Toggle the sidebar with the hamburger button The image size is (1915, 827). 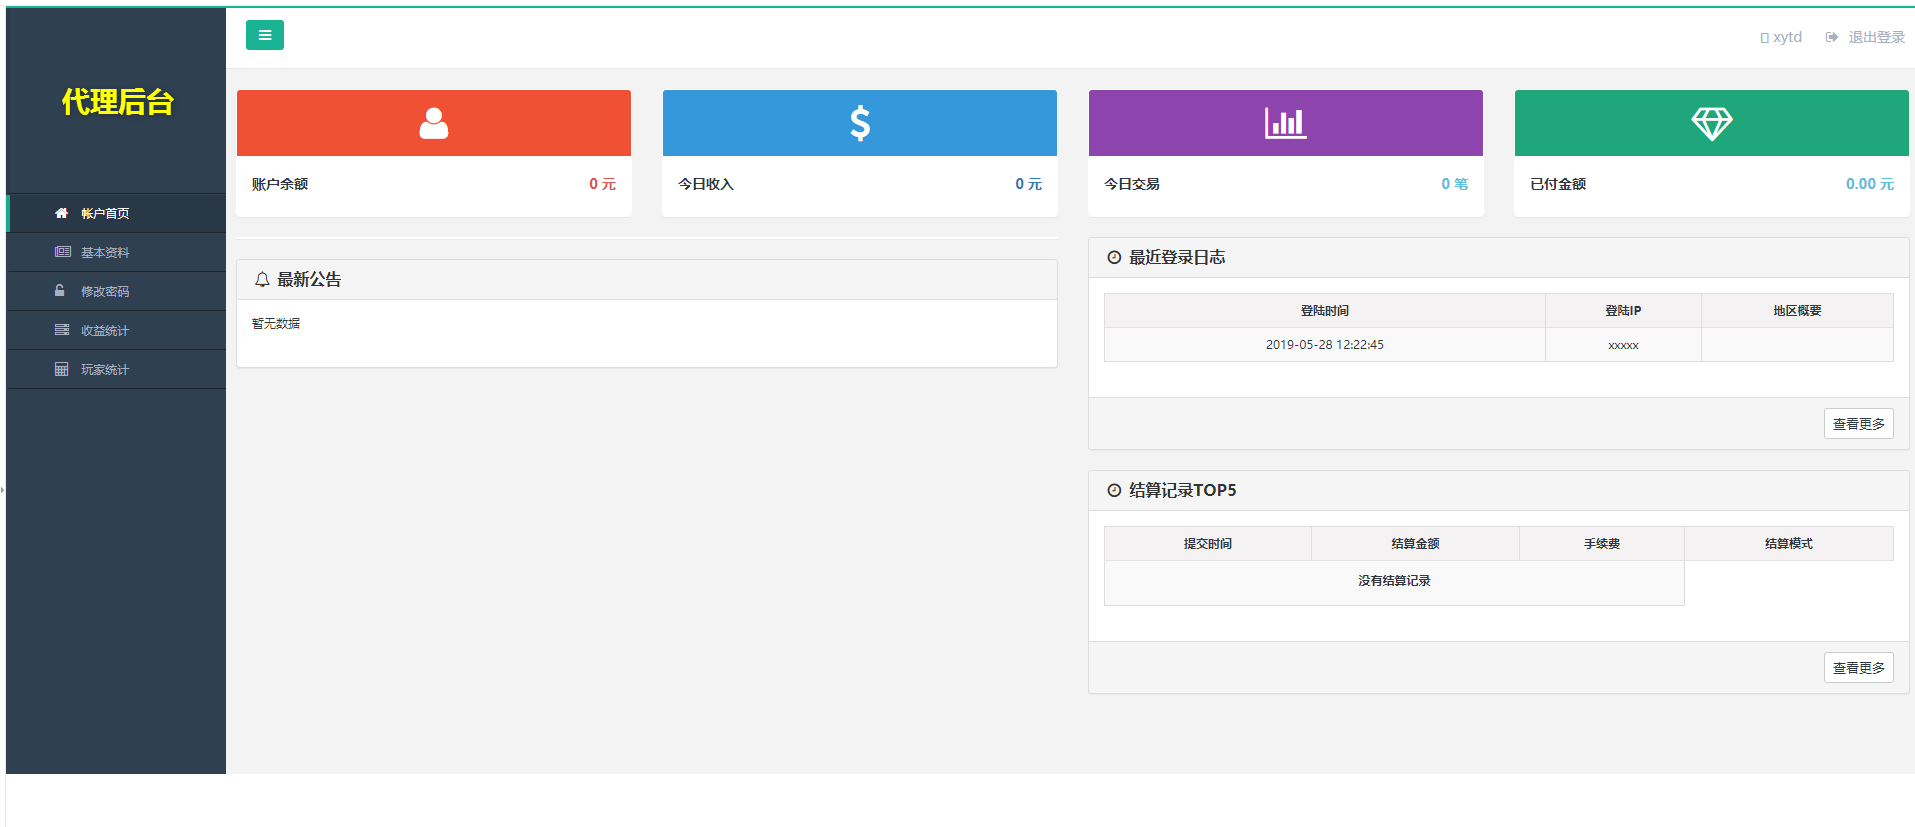pos(264,35)
